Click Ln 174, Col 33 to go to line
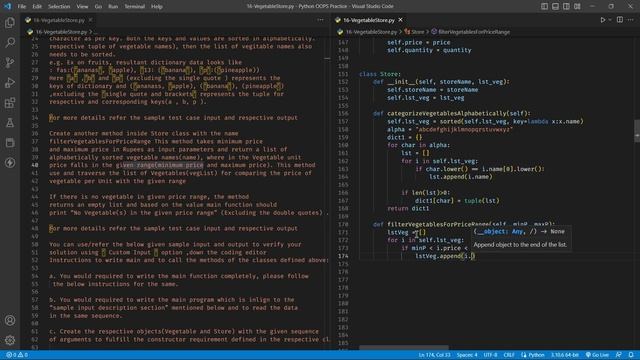Image resolution: width=640 pixels, height=360 pixels. [x=434, y=355]
